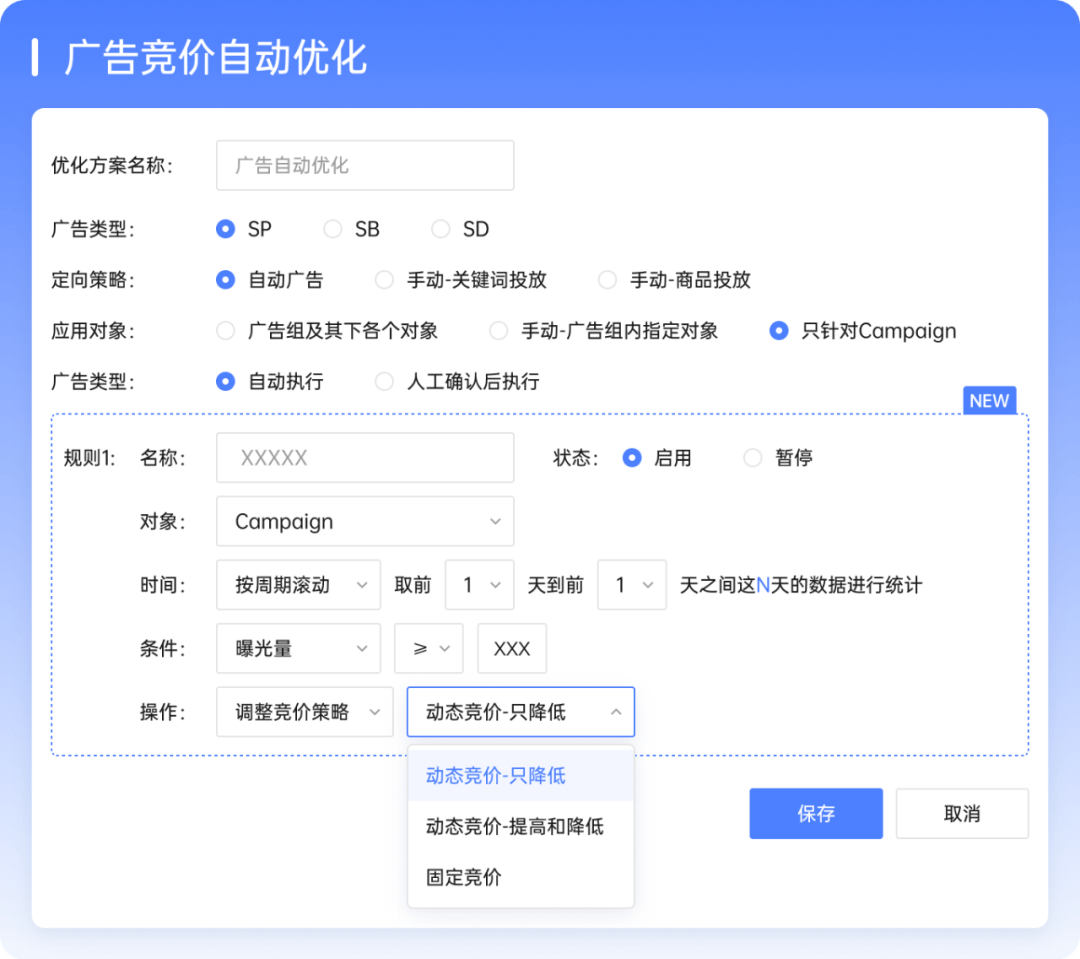The image size is (1080, 959).
Task: Select the SB ad type radio button
Action: pyautogui.click(x=333, y=229)
